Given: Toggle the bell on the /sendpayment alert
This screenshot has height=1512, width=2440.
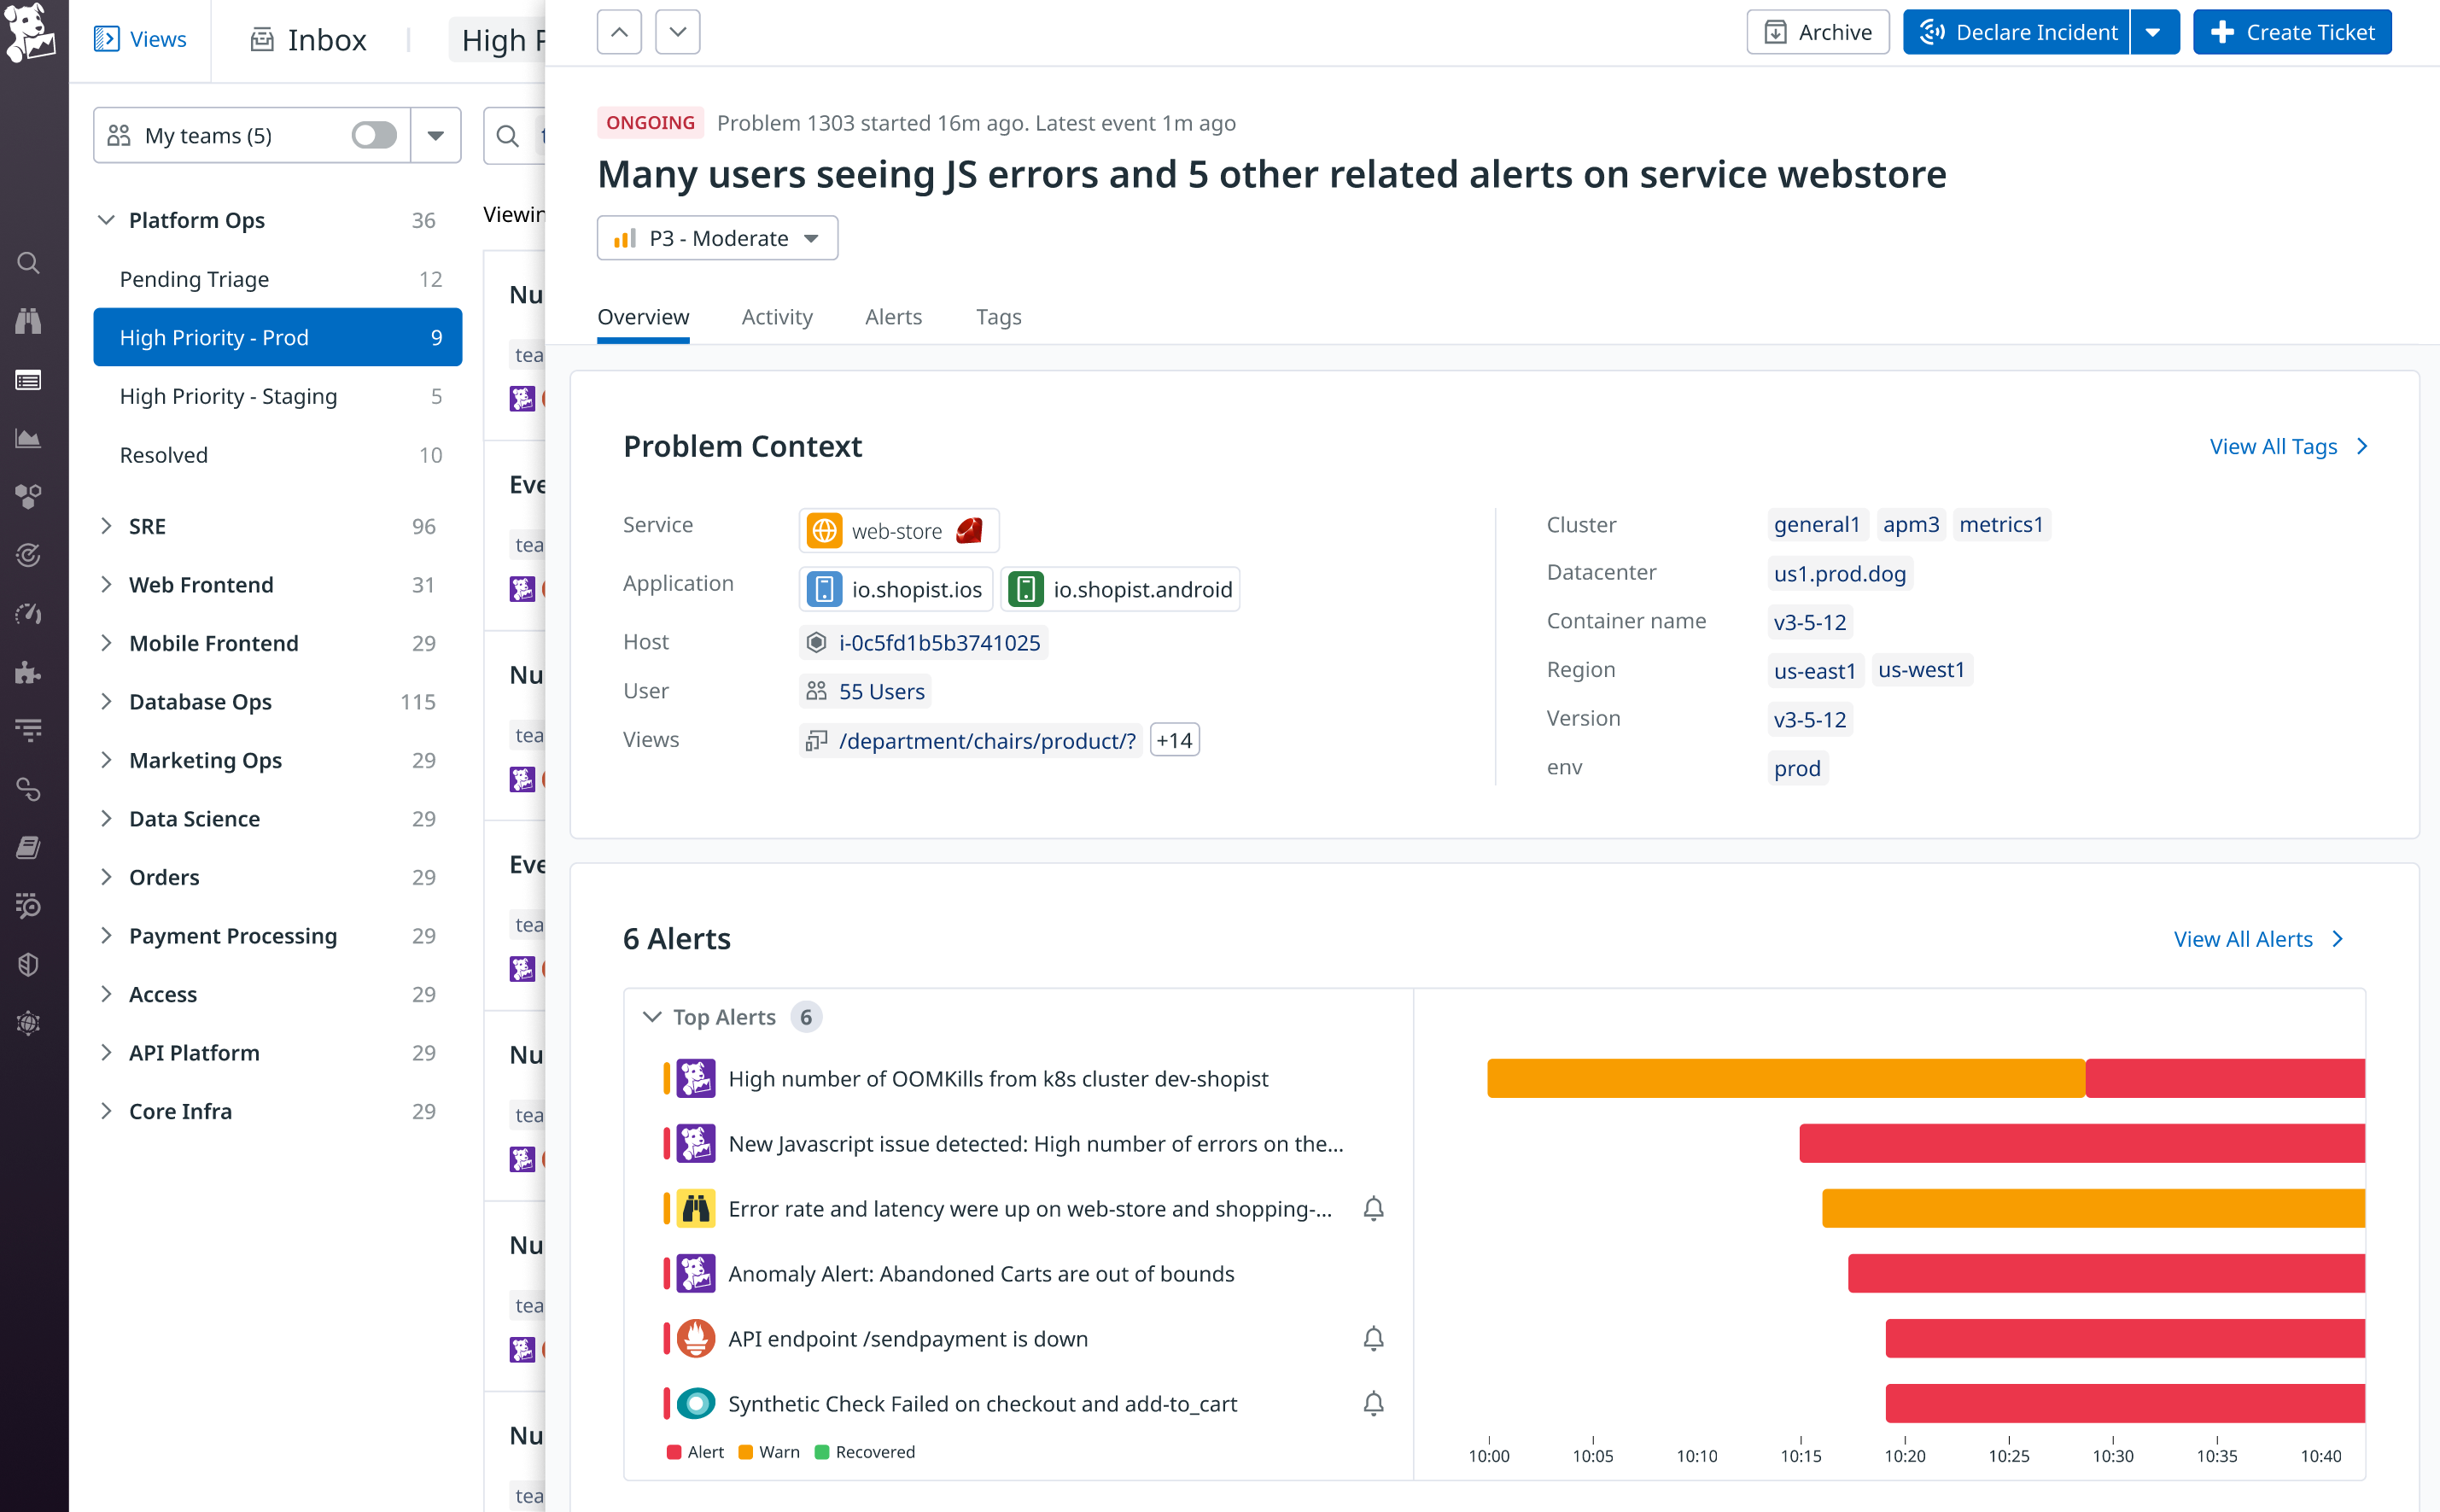Looking at the screenshot, I should click(1374, 1338).
